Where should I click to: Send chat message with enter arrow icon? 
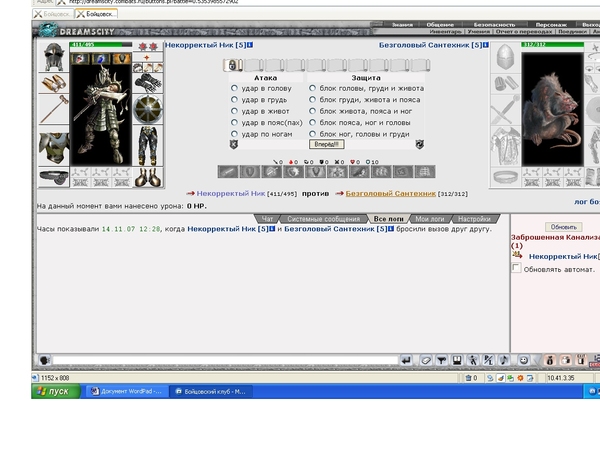click(406, 360)
